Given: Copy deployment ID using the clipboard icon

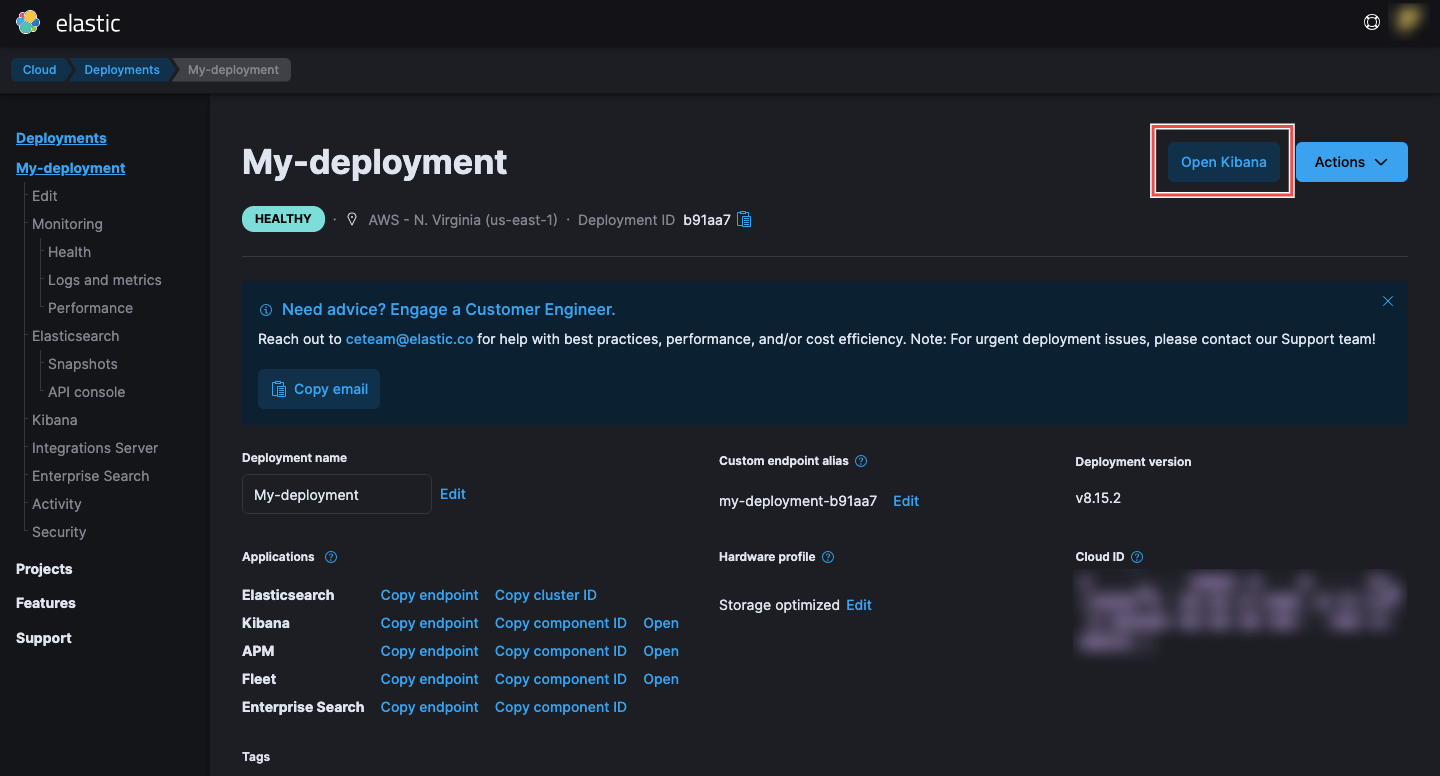Looking at the screenshot, I should point(744,219).
